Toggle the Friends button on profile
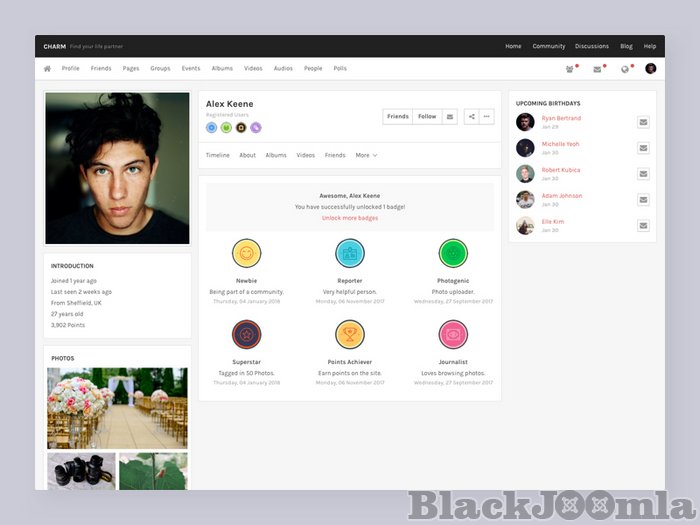This screenshot has width=700, height=525. (x=398, y=117)
